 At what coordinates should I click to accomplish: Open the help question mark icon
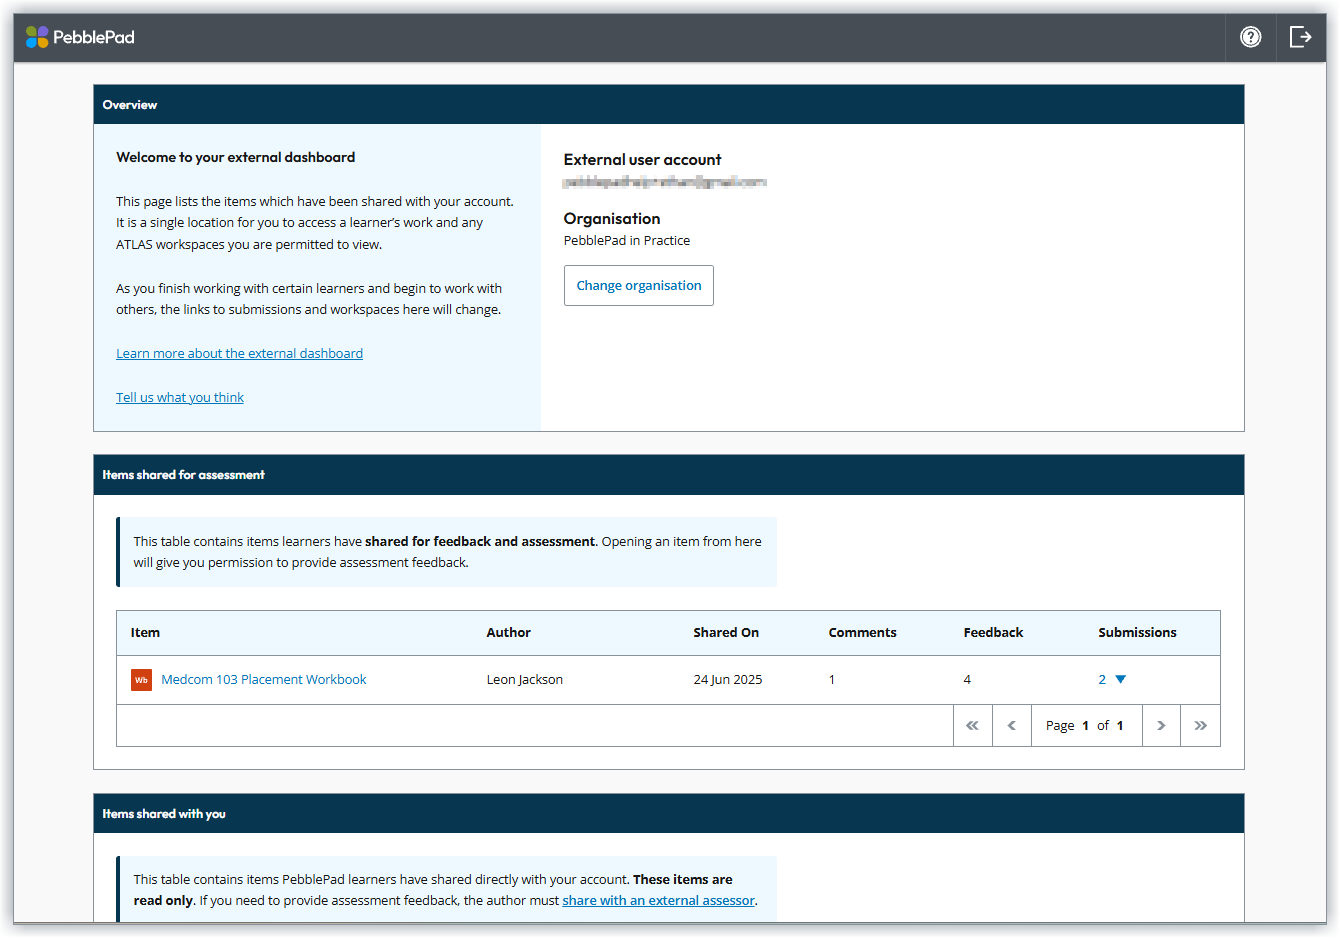pyautogui.click(x=1251, y=37)
